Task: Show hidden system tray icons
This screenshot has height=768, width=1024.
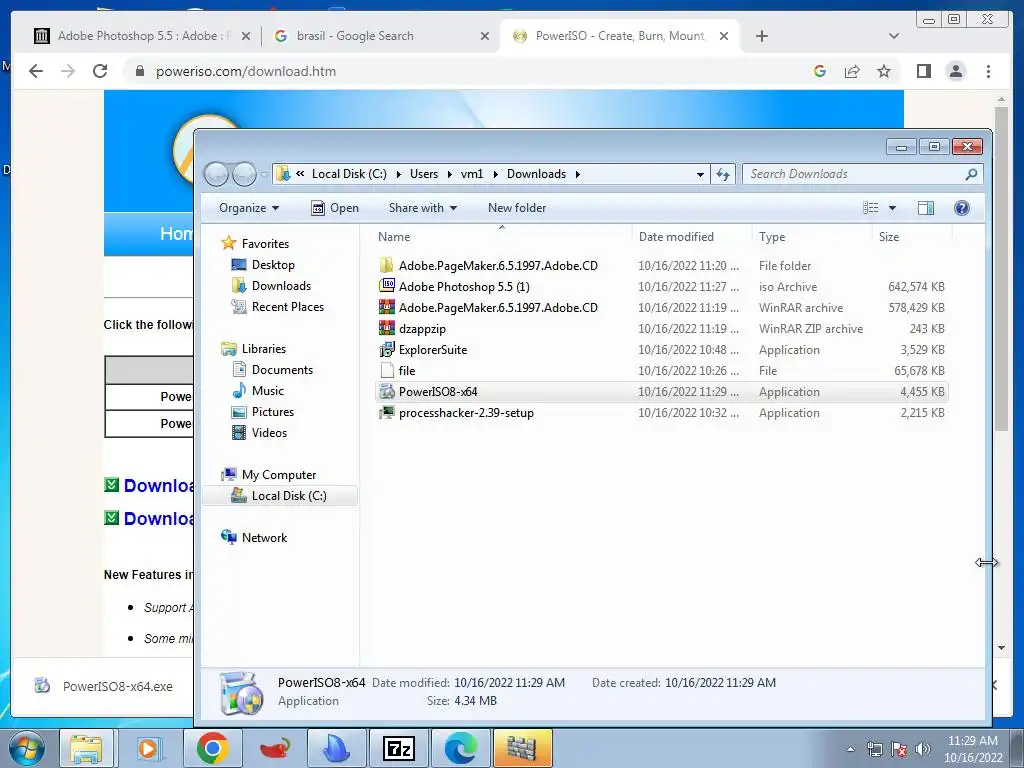Action: coord(850,749)
